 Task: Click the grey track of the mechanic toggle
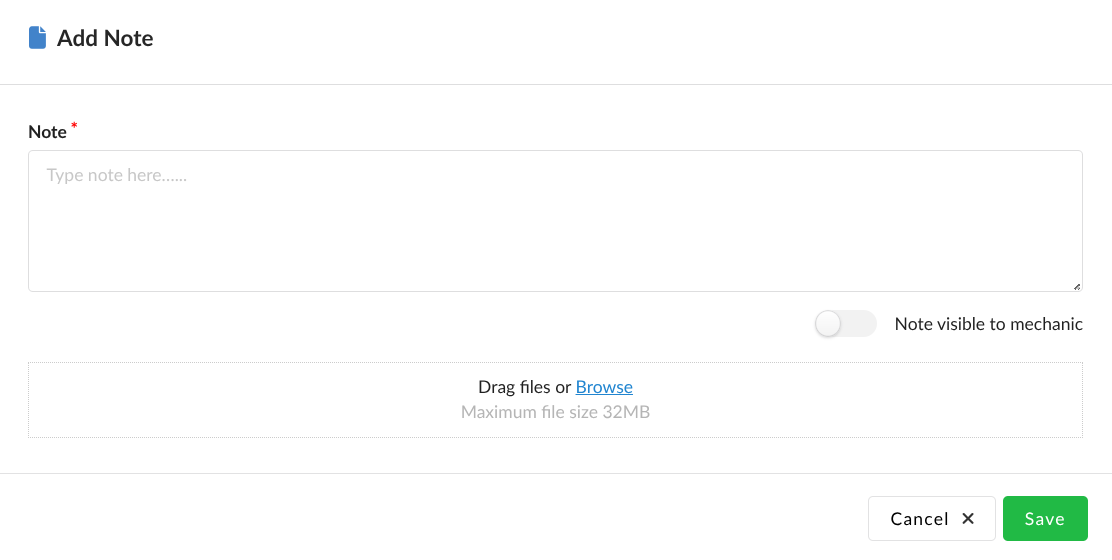coord(861,324)
